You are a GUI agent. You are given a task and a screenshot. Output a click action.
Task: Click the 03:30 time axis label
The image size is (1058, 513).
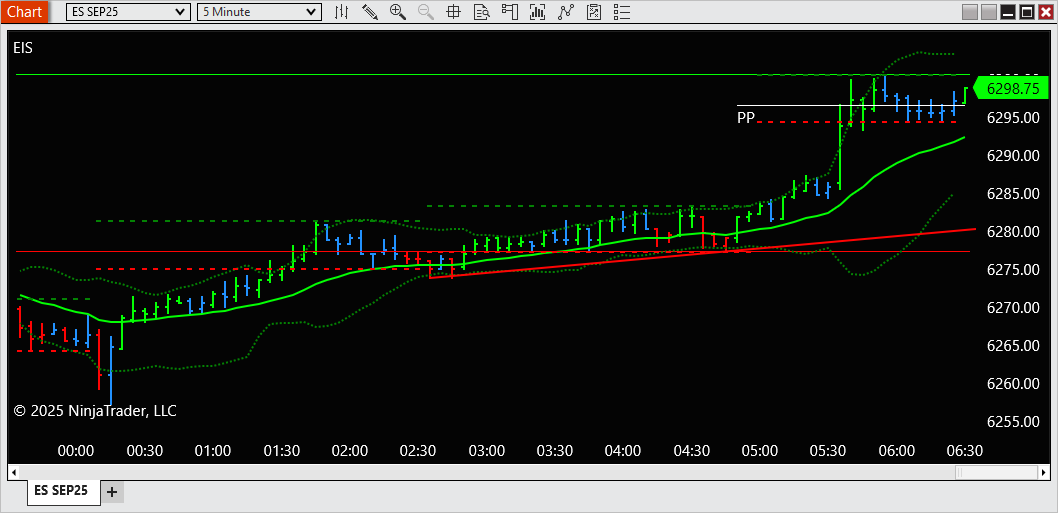click(x=555, y=450)
